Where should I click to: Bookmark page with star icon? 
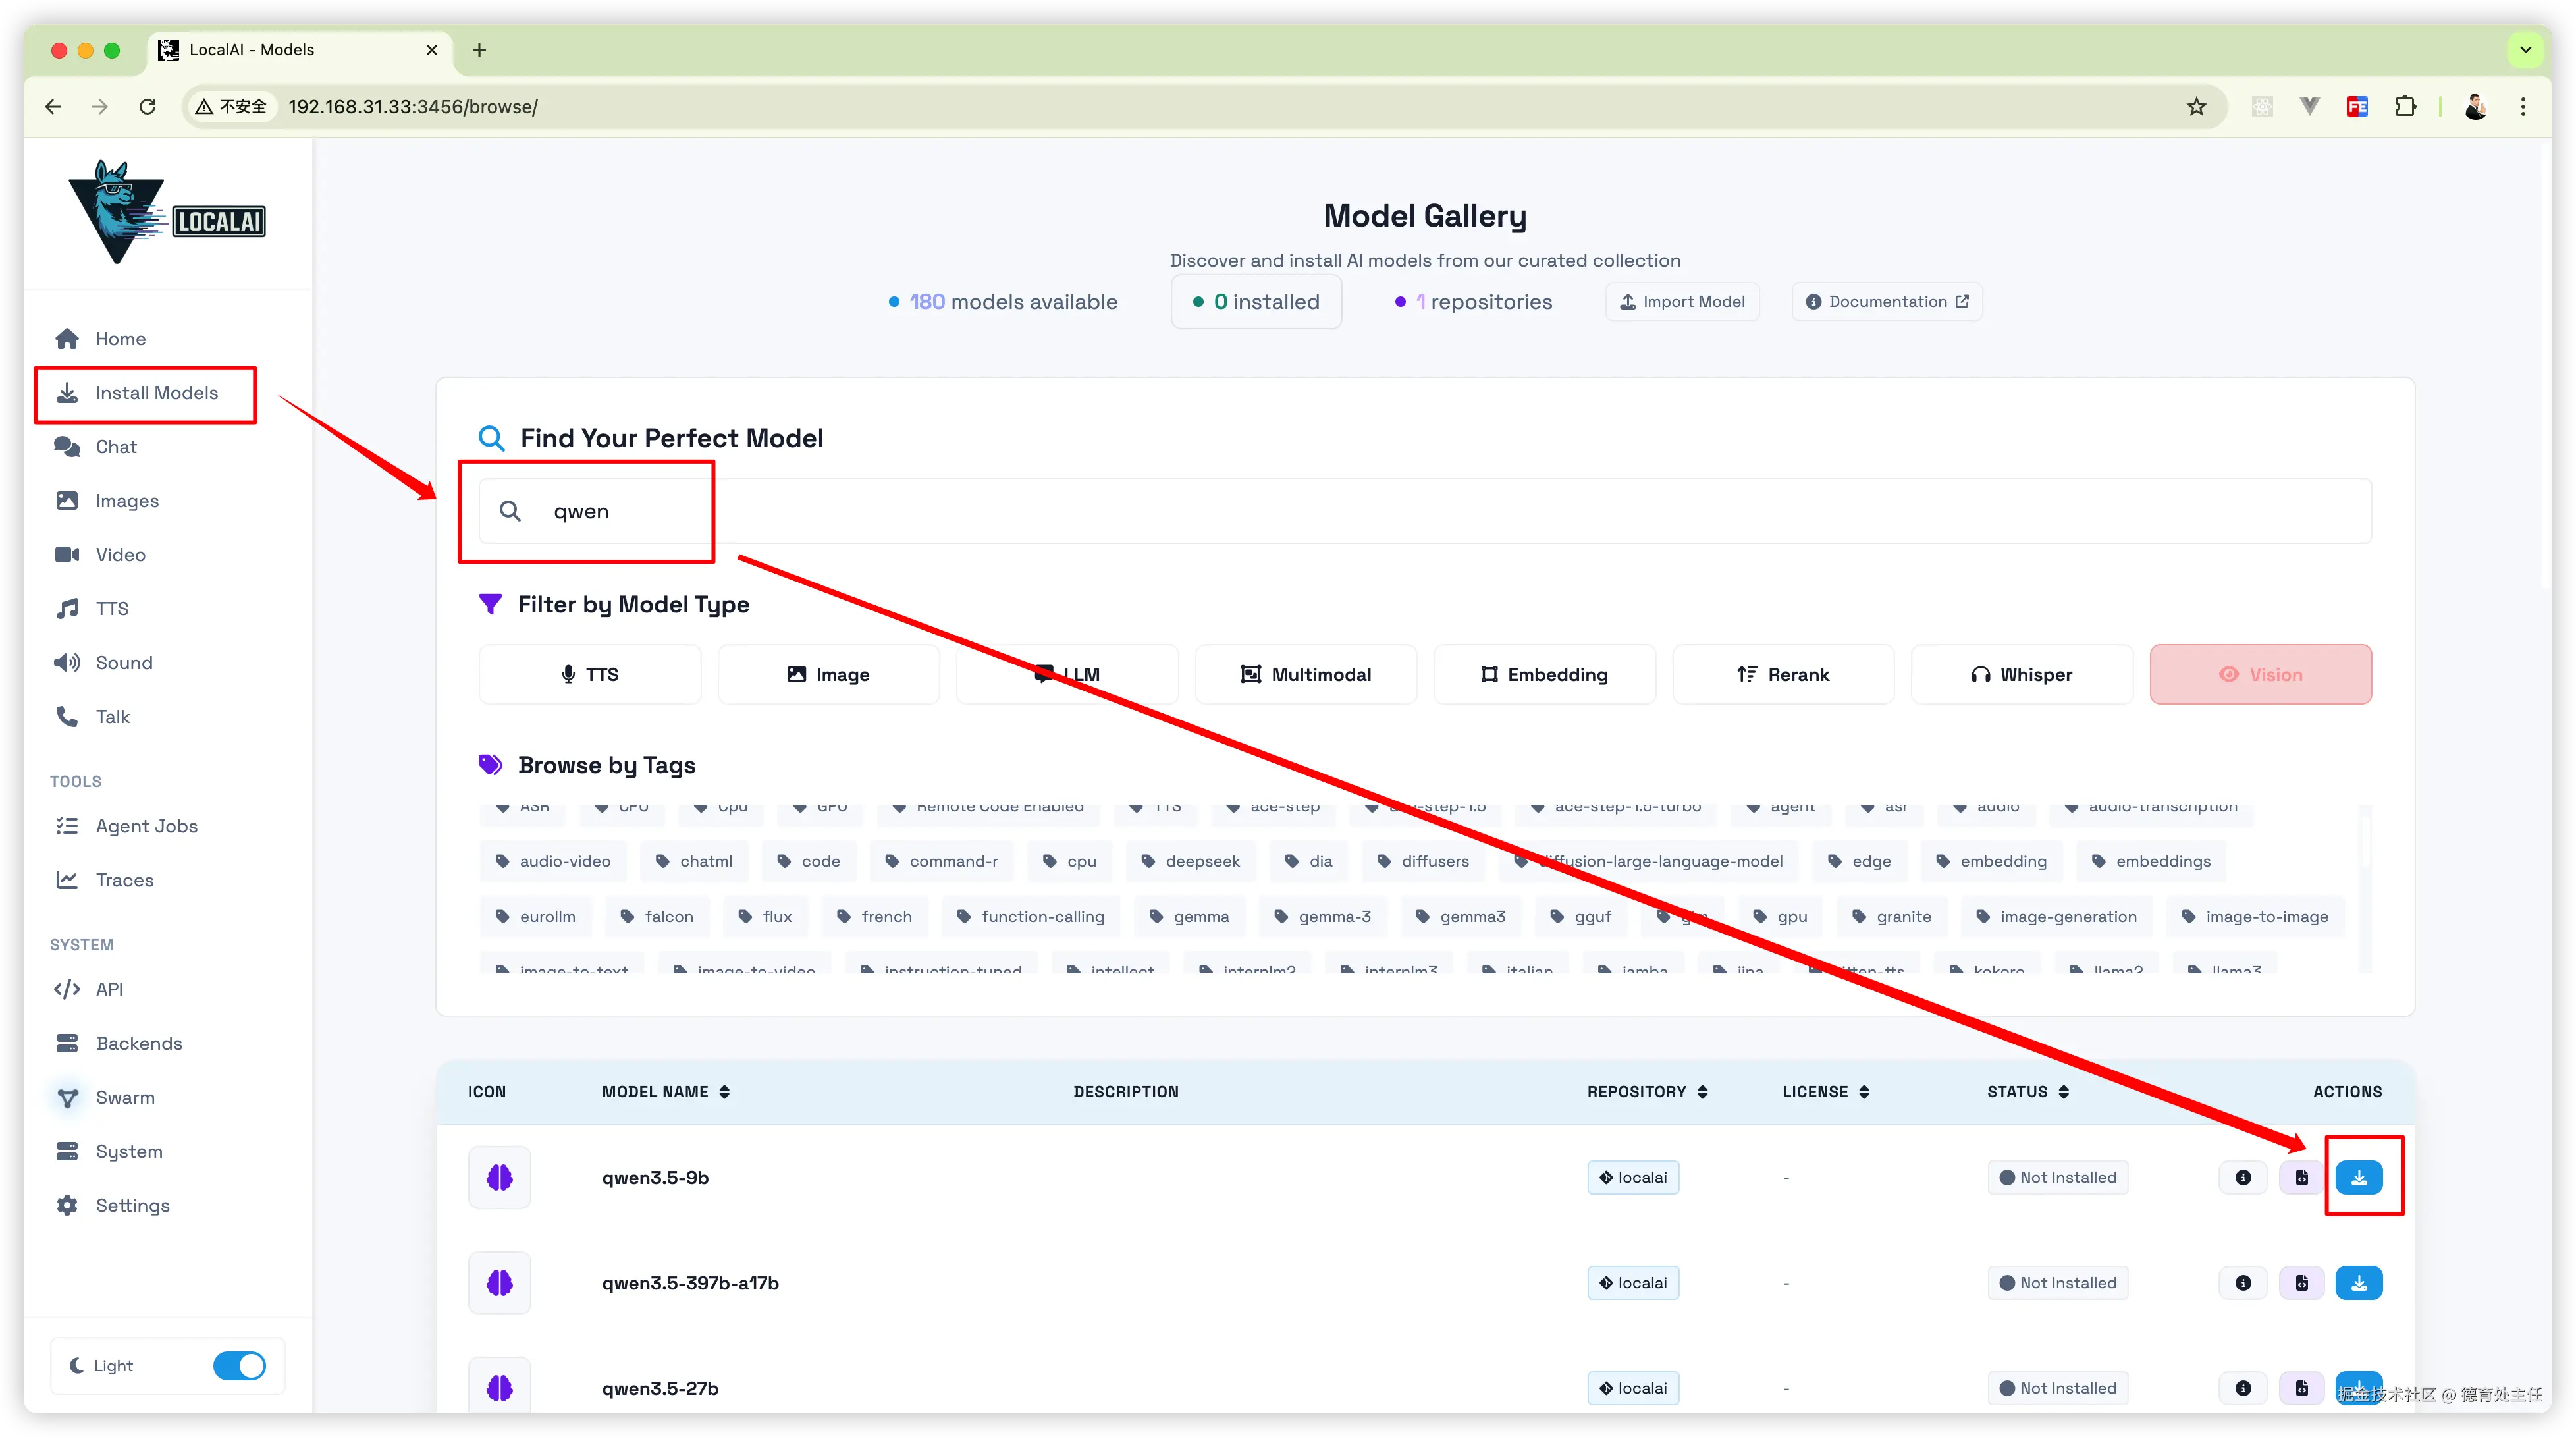pyautogui.click(x=2196, y=106)
